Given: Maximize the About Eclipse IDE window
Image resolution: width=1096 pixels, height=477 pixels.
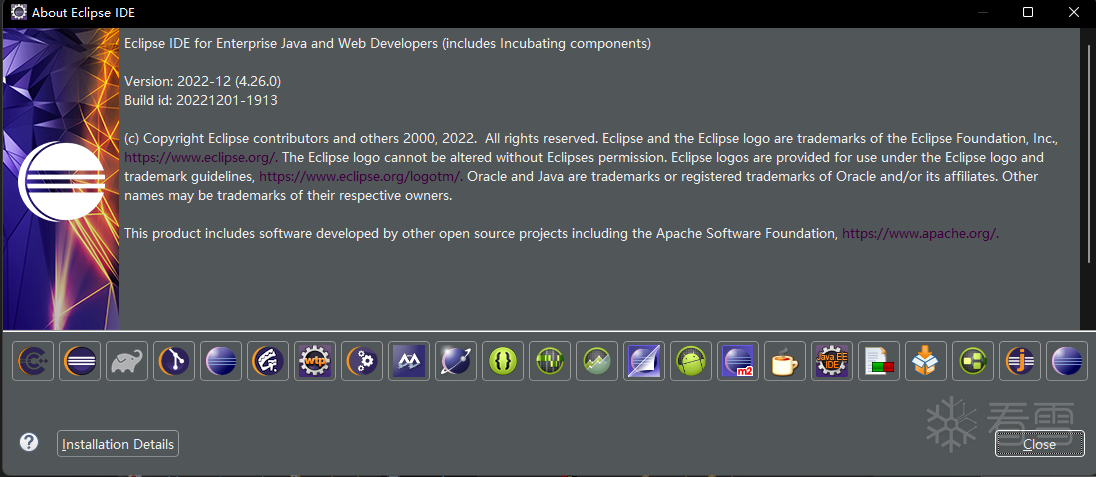Looking at the screenshot, I should coord(1028,12).
